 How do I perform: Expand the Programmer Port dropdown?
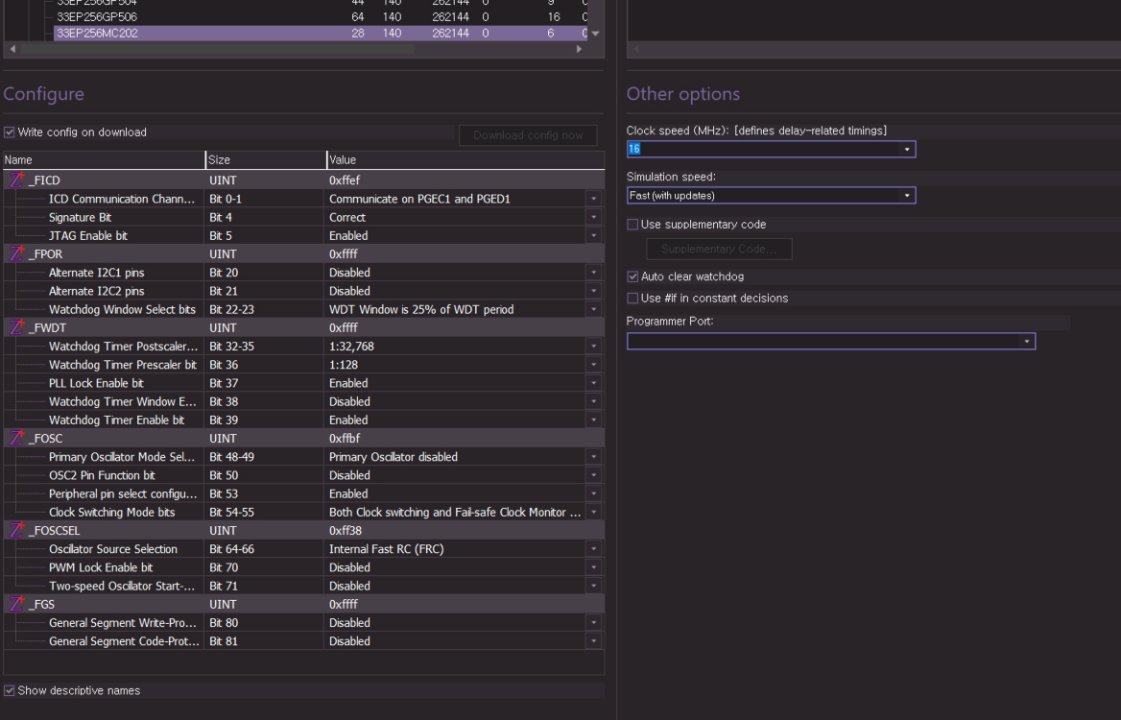pos(1026,342)
